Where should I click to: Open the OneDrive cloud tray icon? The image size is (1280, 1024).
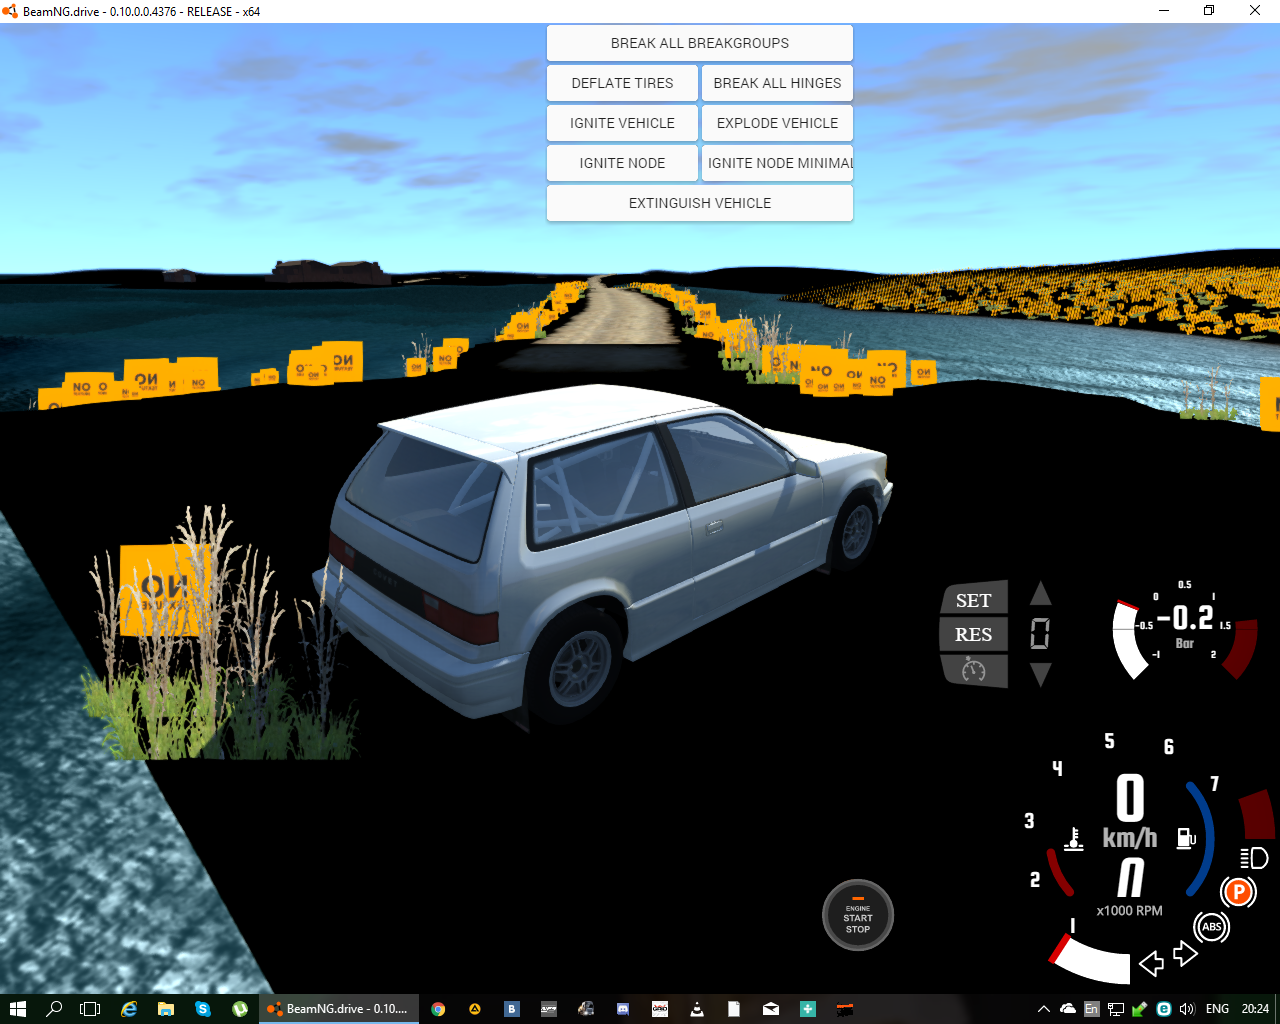point(1068,1009)
